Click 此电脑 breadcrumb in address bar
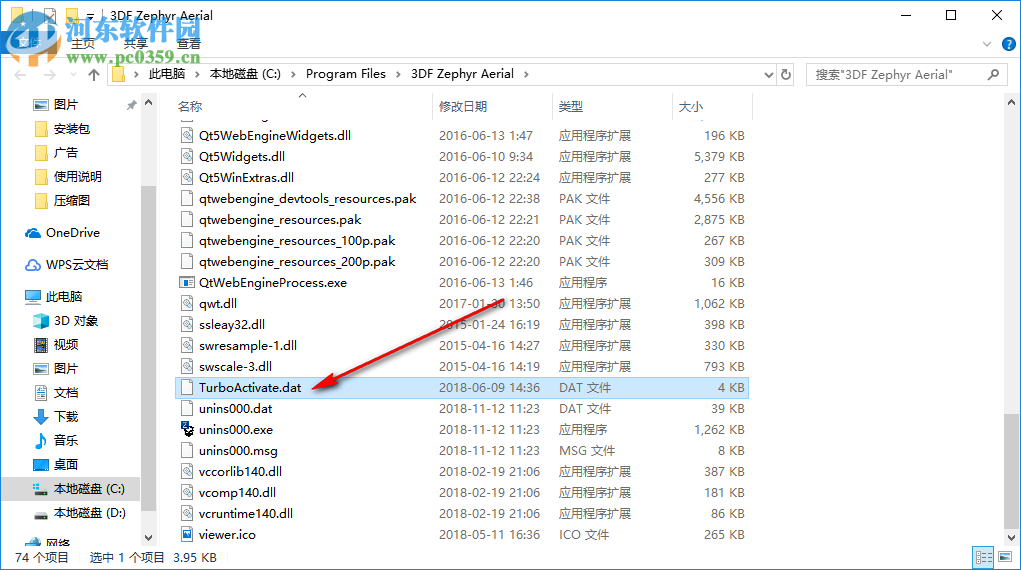Image resolution: width=1021 pixels, height=570 pixels. [167, 74]
